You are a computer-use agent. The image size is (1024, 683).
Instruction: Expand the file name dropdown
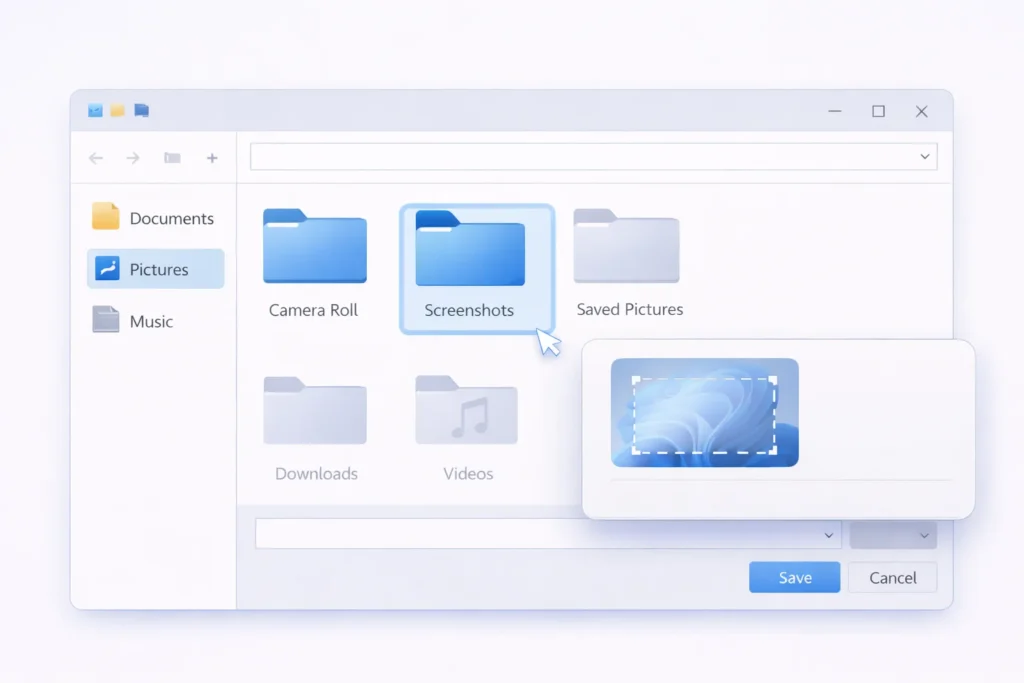828,534
